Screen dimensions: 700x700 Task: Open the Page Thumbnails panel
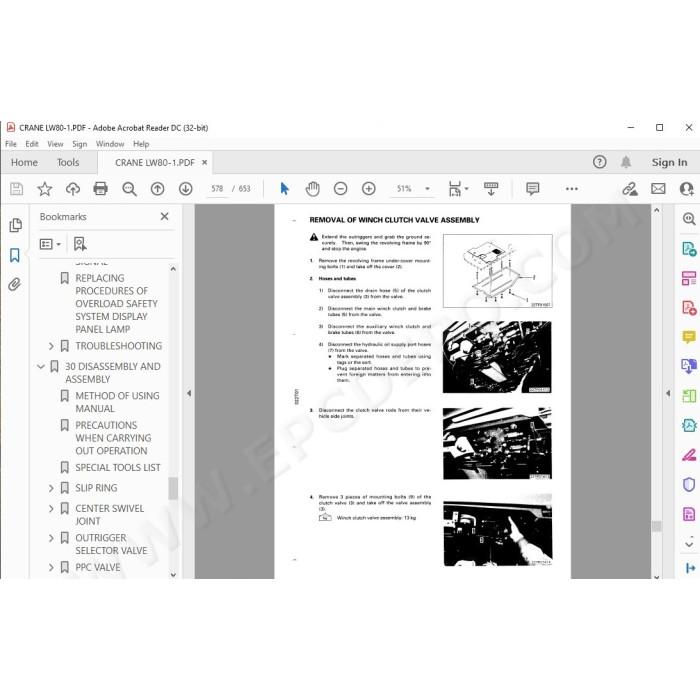point(15,225)
